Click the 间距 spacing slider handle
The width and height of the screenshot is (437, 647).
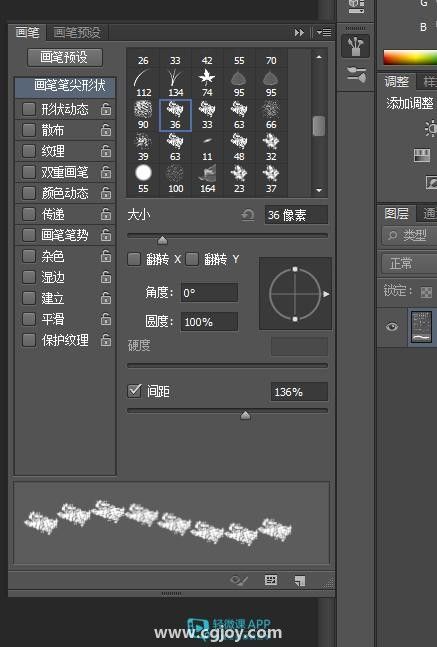tap(245, 415)
